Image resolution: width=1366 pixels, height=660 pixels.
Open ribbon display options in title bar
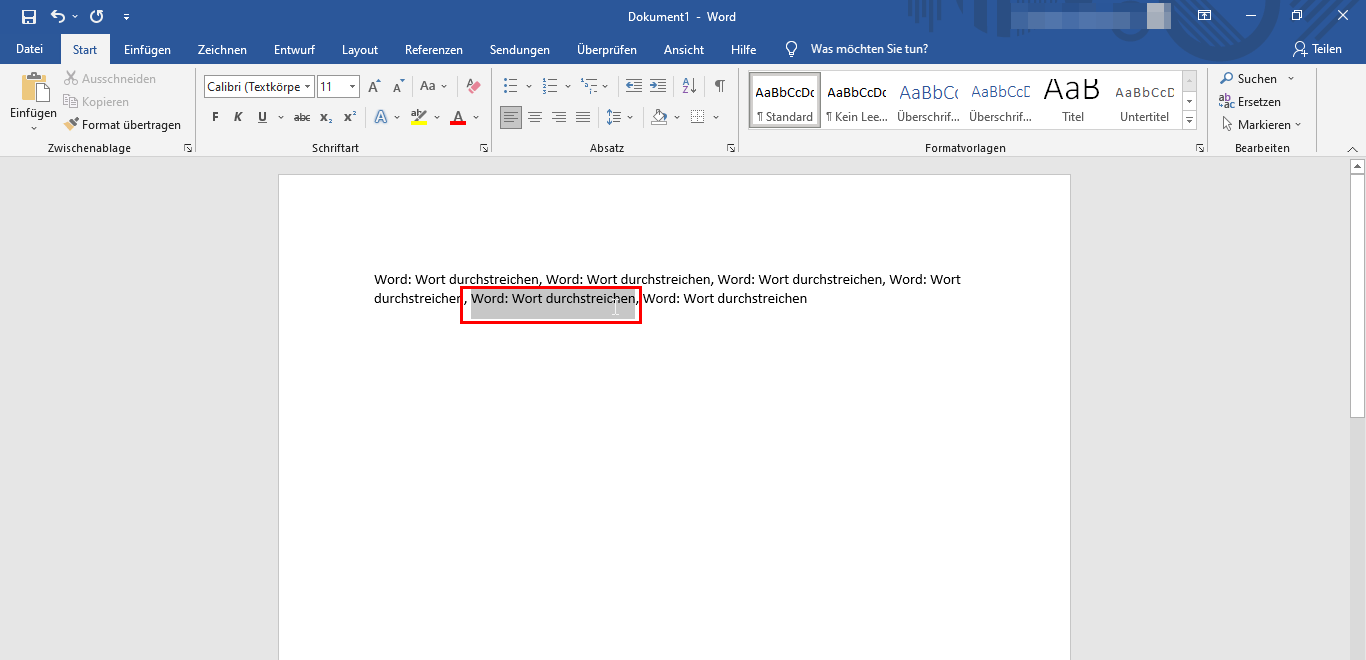1205,16
